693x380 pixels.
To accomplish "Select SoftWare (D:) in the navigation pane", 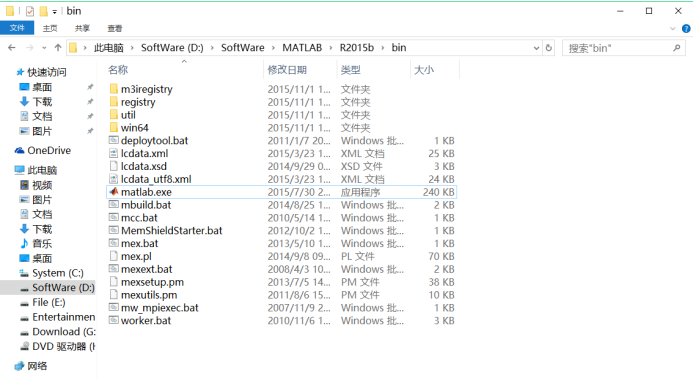I will pos(48,288).
